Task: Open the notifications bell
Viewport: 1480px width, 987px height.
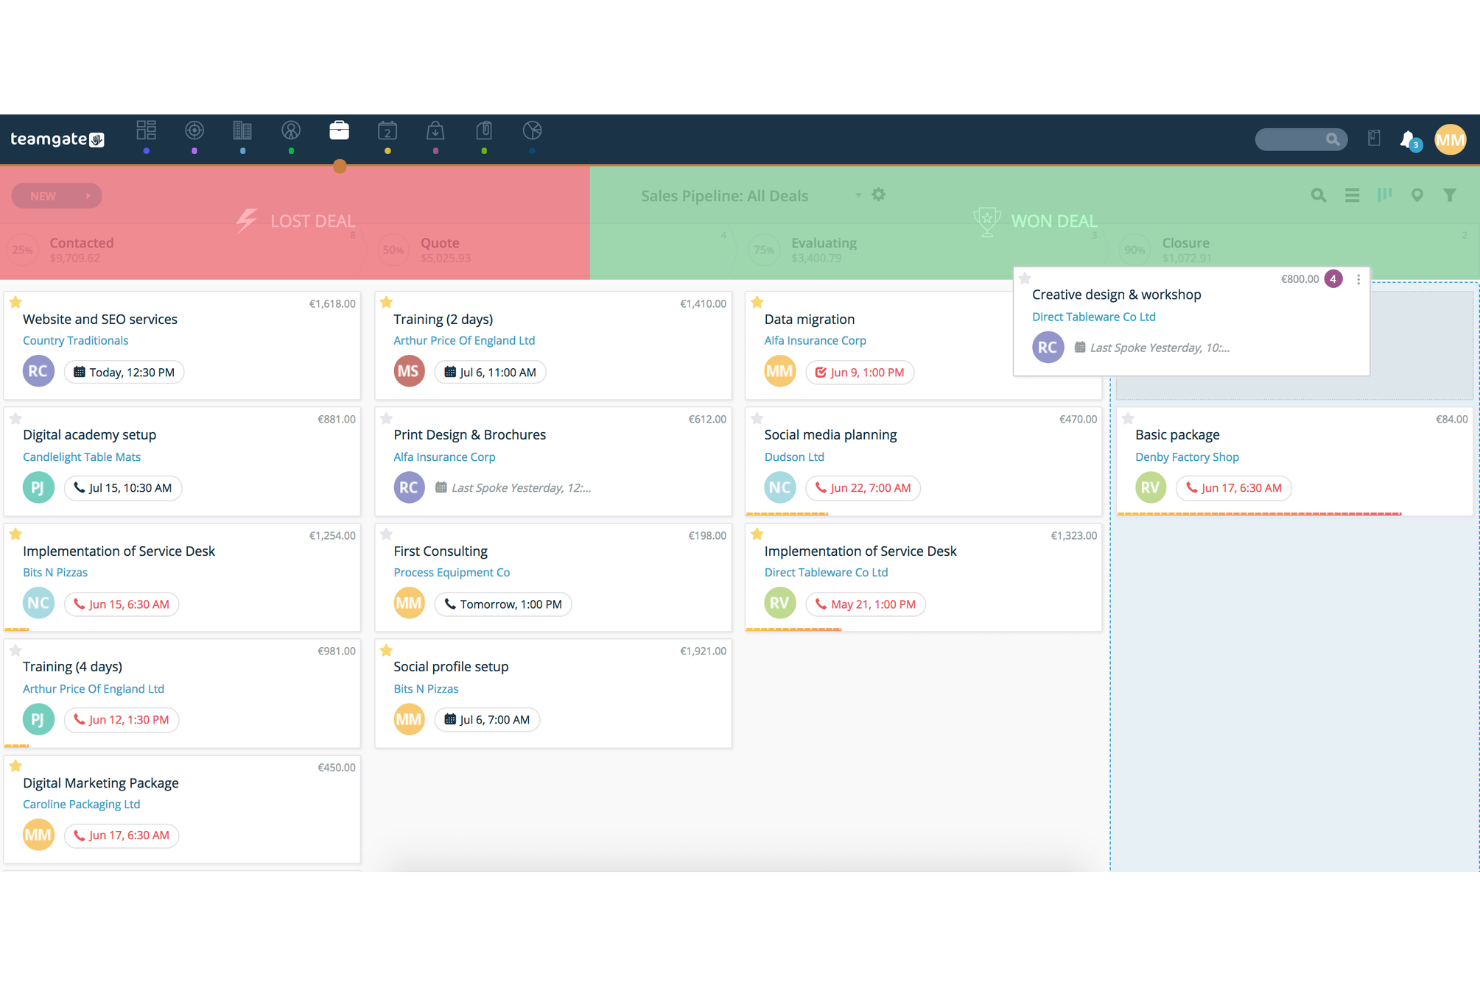Action: 1409,139
